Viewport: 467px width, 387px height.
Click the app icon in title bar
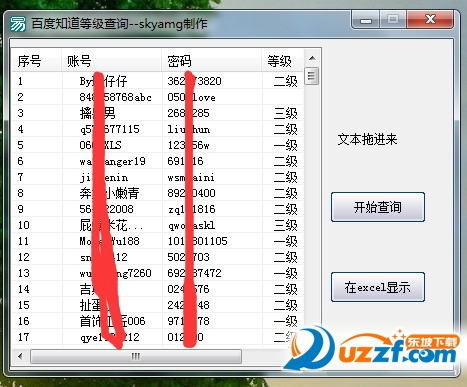18,24
